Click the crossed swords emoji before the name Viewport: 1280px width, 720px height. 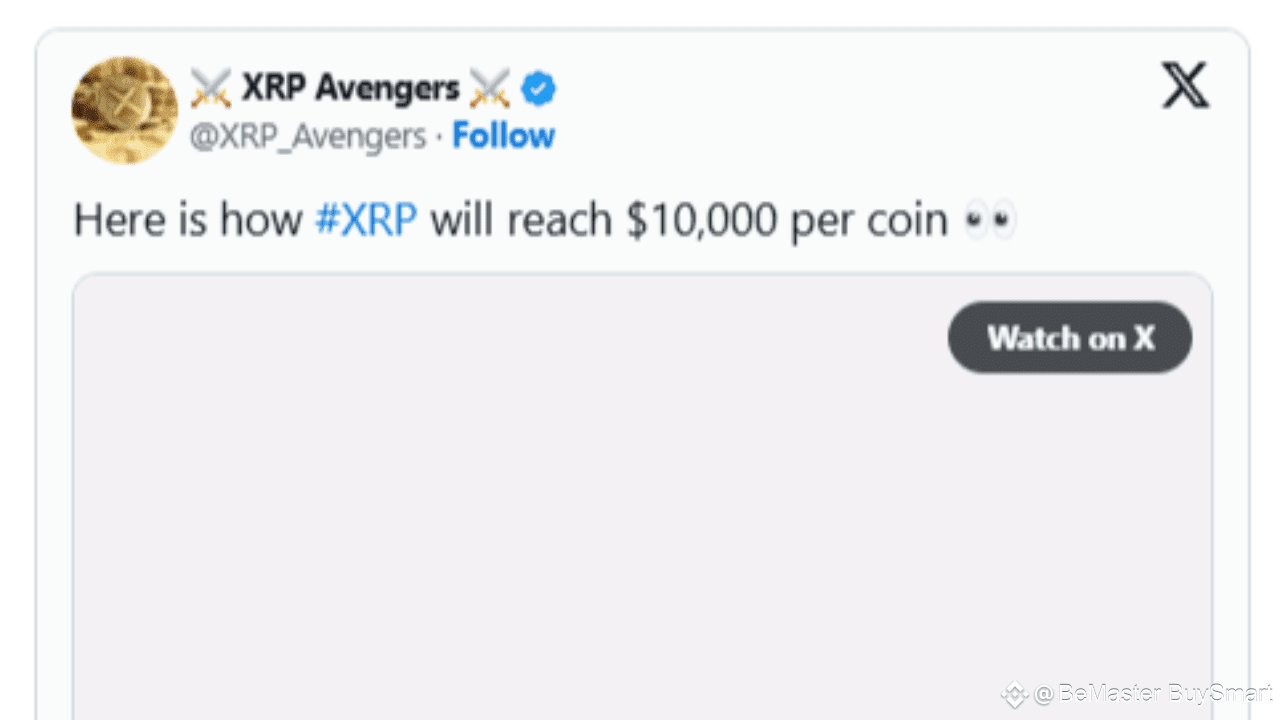[x=213, y=88]
